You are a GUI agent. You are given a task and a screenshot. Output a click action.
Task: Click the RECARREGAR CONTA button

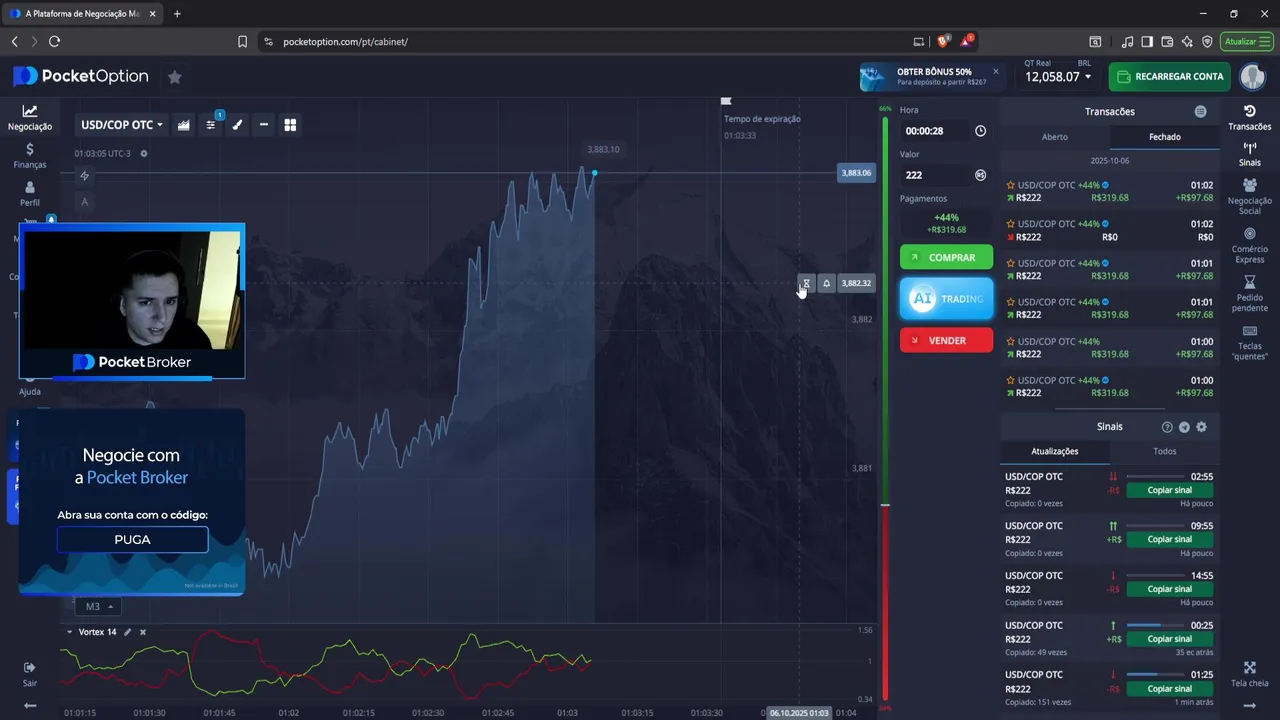coord(1171,77)
